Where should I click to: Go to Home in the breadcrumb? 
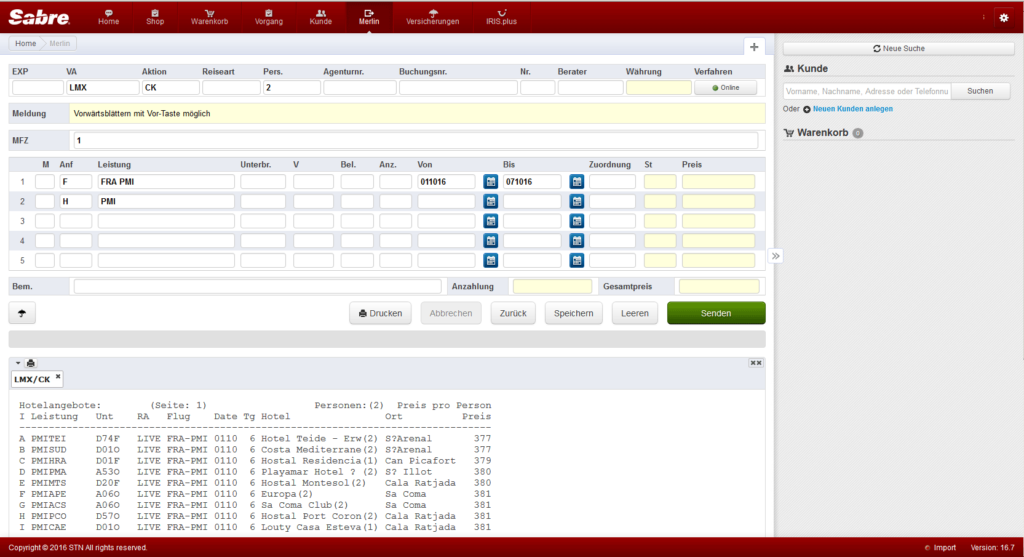[25, 43]
